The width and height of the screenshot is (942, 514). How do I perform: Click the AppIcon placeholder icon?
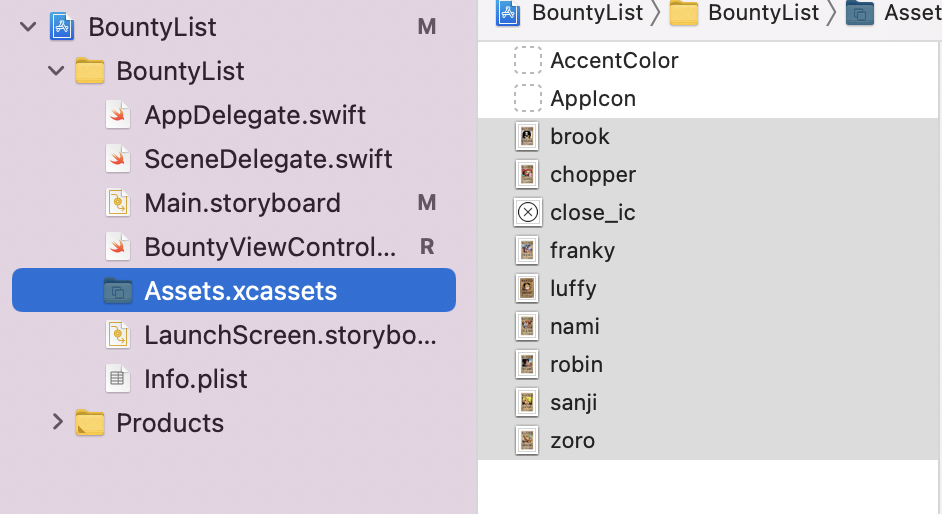click(527, 98)
